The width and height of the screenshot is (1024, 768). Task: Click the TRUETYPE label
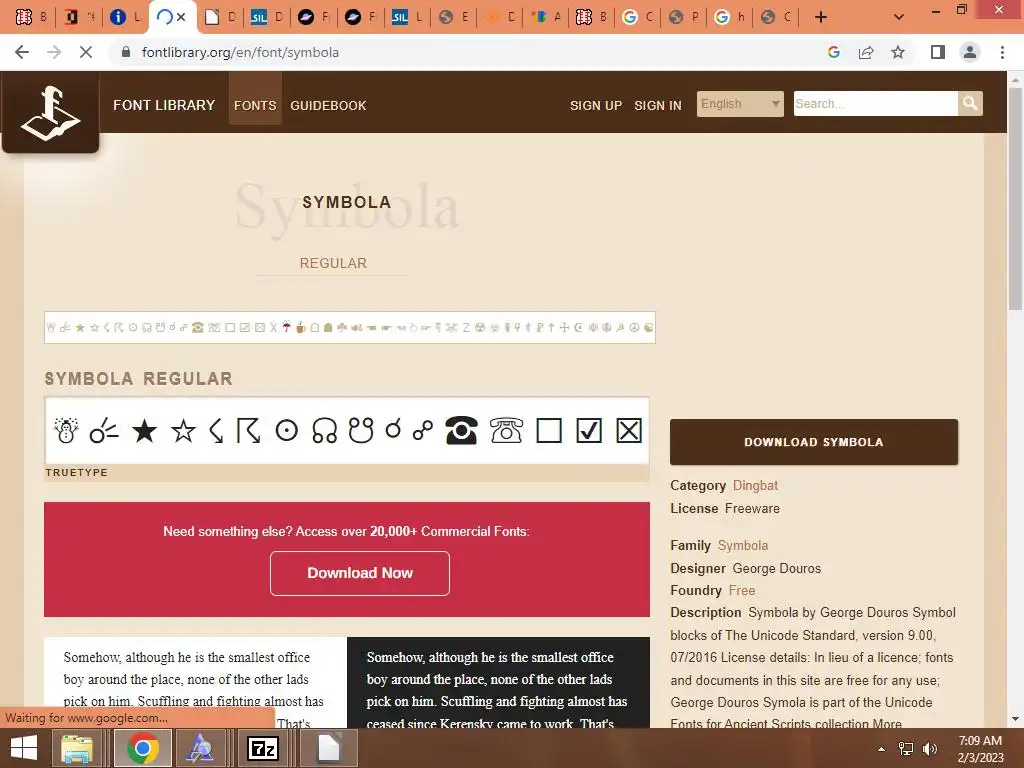coord(76,472)
